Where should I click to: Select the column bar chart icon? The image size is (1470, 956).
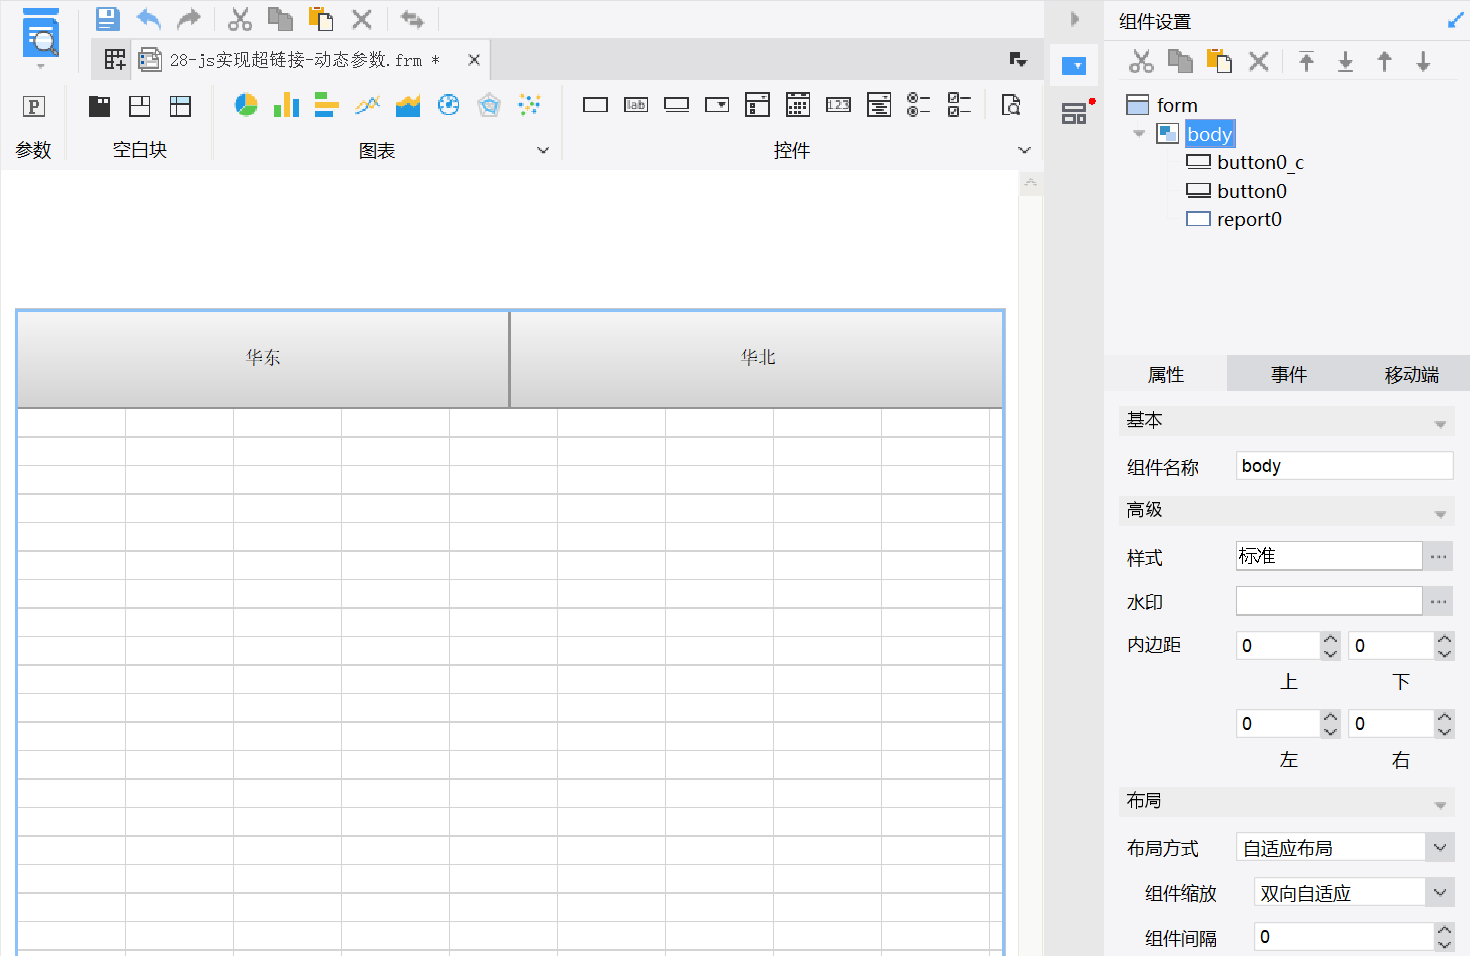pyautogui.click(x=287, y=105)
